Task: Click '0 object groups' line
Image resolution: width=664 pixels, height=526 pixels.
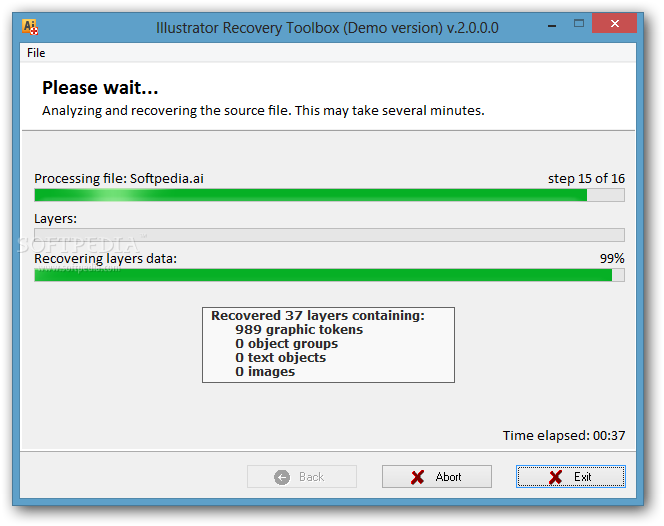Action: click(x=287, y=343)
